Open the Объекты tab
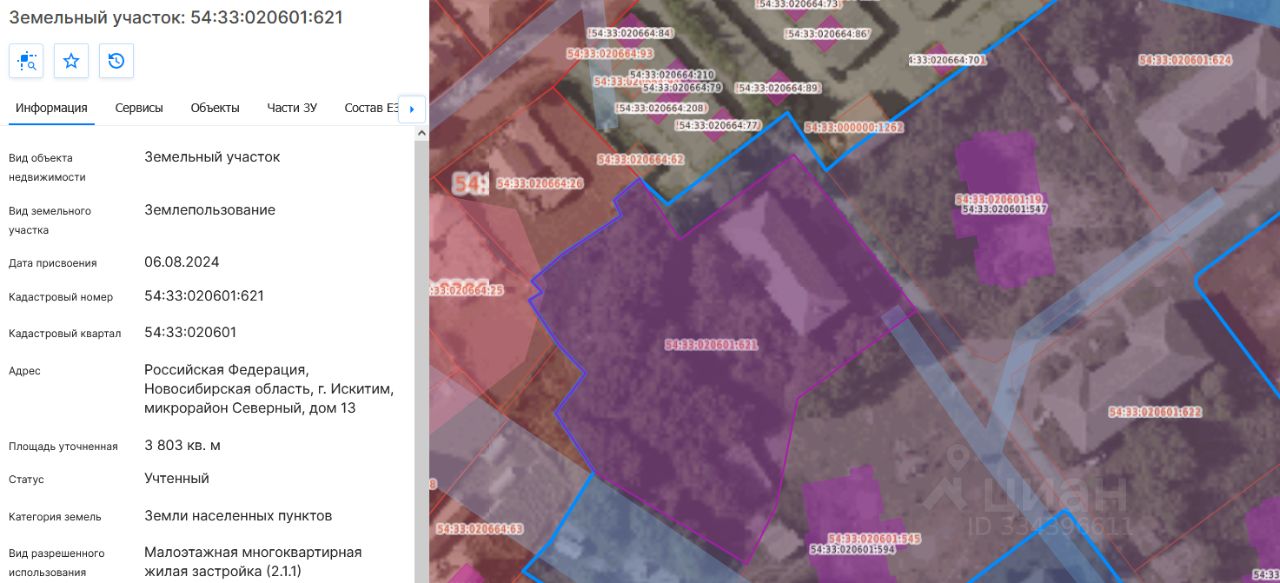This screenshot has width=1280, height=583. pyautogui.click(x=215, y=108)
